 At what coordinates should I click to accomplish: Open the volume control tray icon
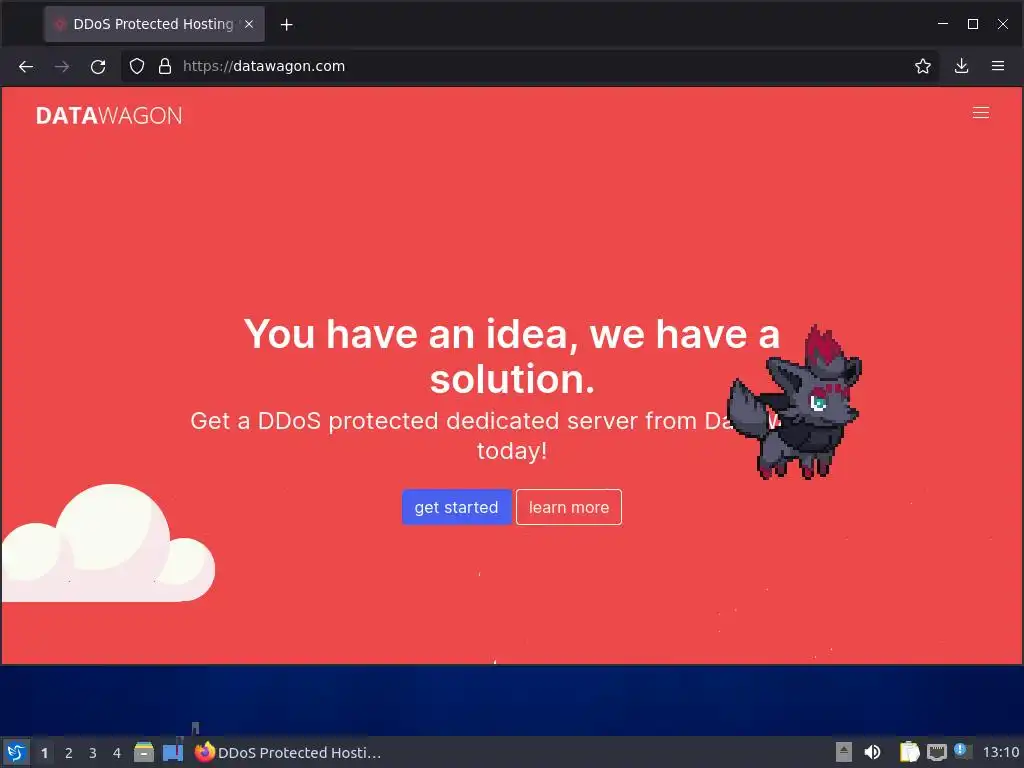tap(872, 752)
